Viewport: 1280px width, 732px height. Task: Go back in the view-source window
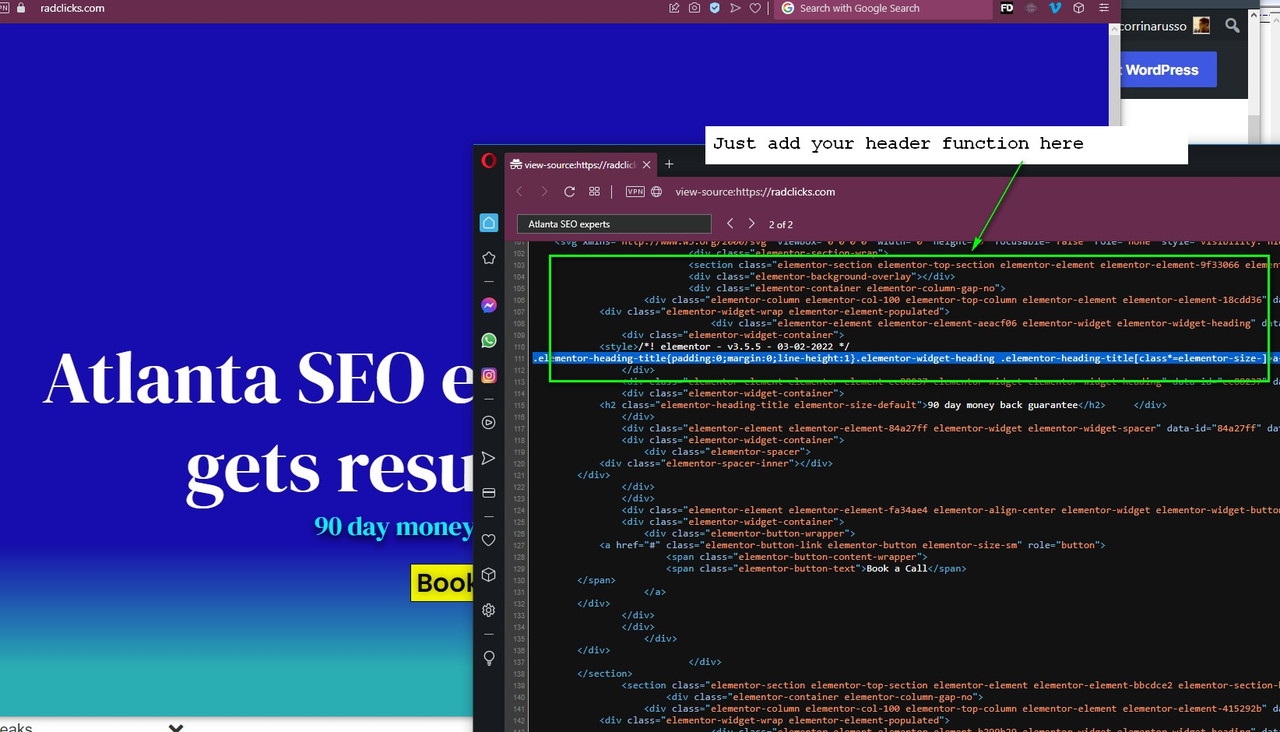point(520,192)
